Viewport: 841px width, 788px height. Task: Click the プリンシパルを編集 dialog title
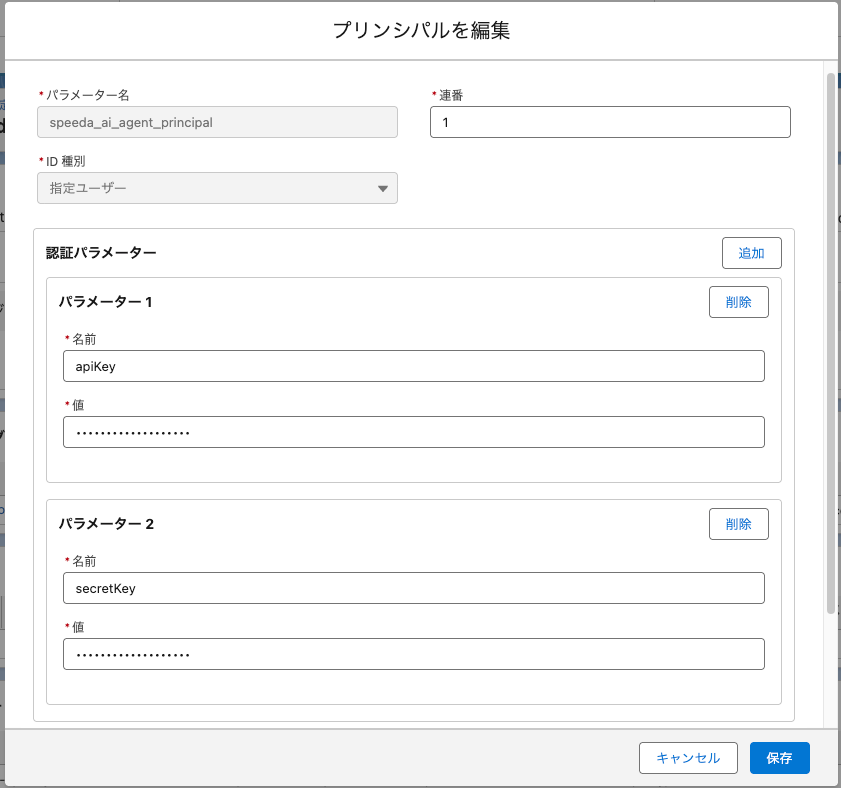tap(421, 30)
